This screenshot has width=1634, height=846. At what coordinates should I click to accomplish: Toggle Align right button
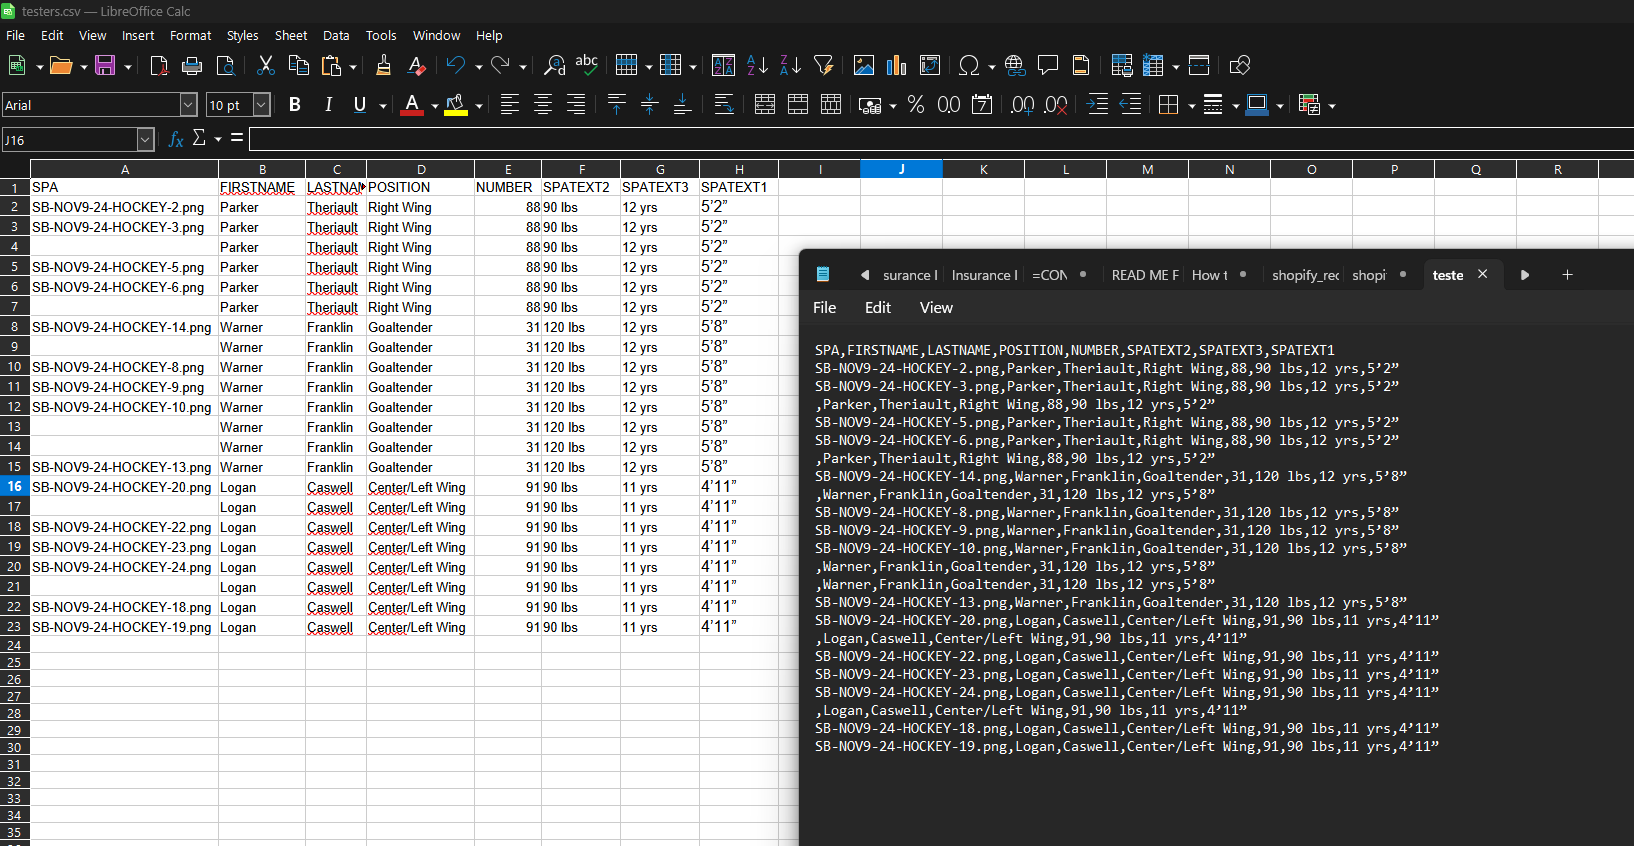coord(576,105)
